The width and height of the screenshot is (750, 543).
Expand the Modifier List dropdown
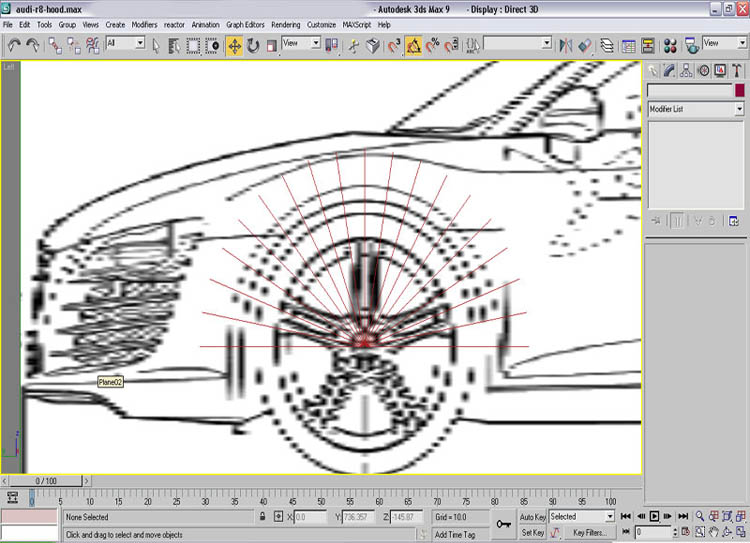click(x=695, y=109)
